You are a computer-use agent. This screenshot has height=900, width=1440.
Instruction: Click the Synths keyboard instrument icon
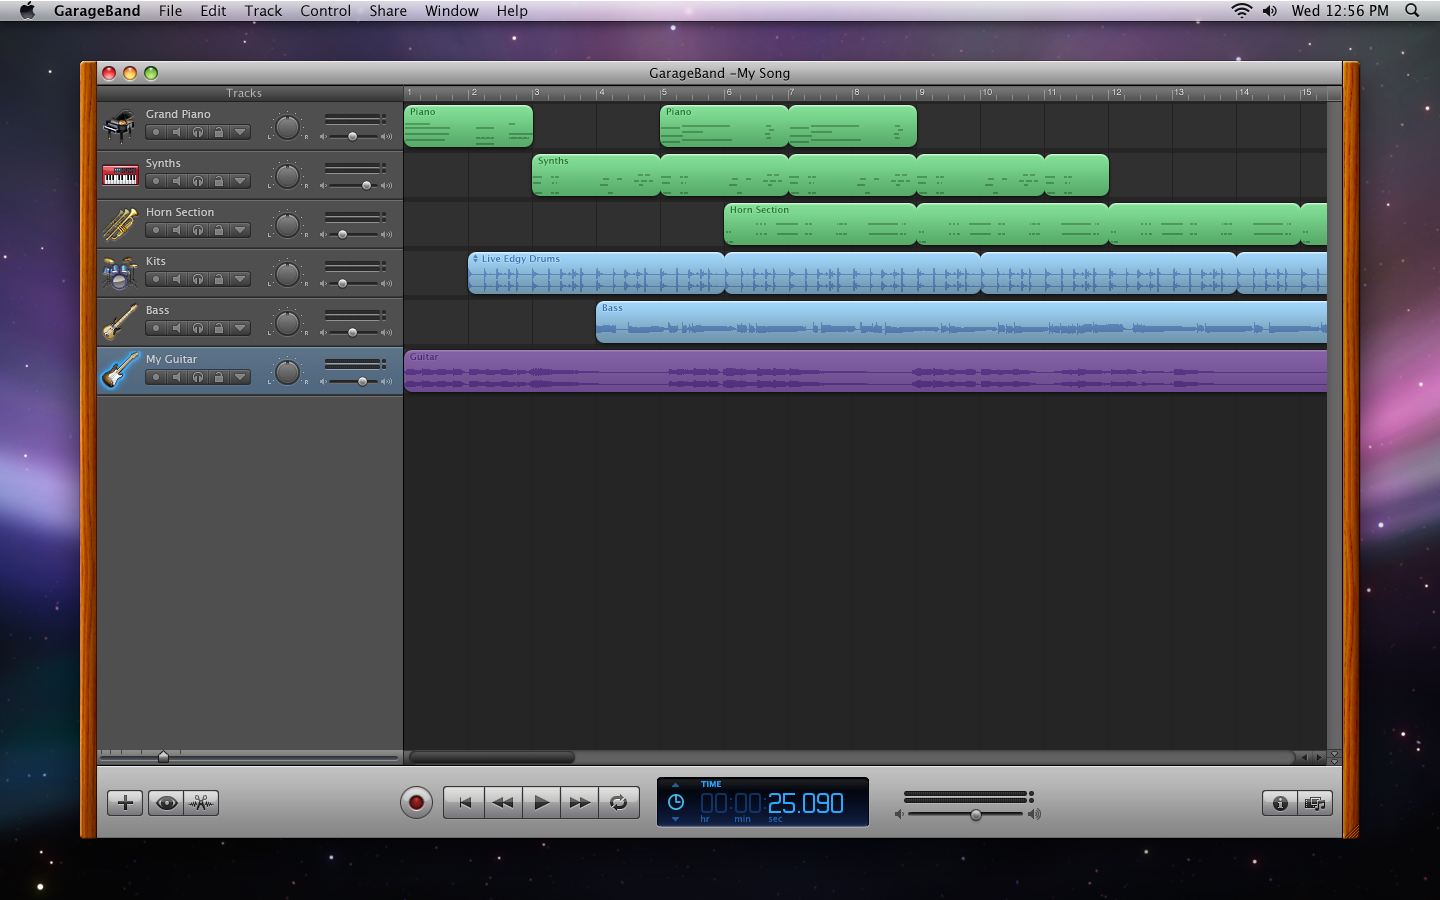pos(120,175)
